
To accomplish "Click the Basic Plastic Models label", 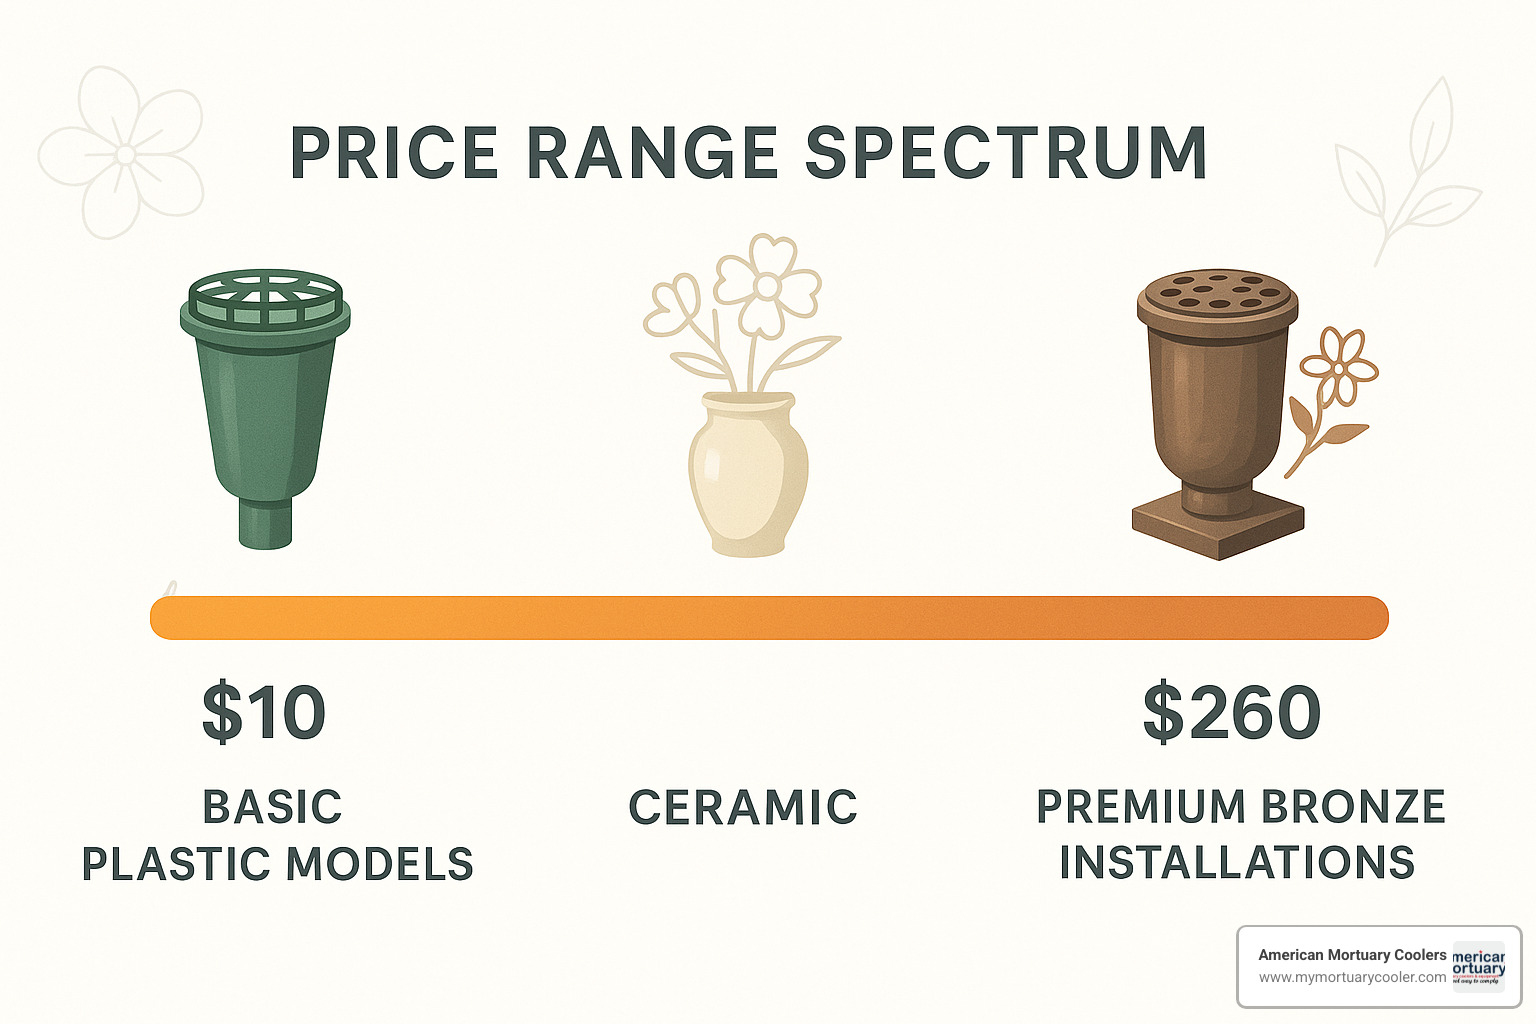I will click(x=277, y=836).
